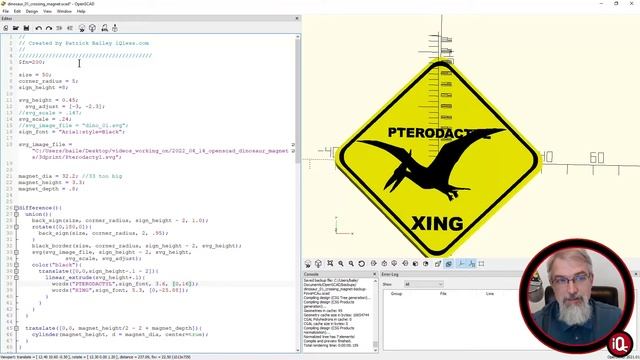The width and height of the screenshot is (640, 360).
Task: Click the line defining corner_radius
Action: click(x=48, y=81)
